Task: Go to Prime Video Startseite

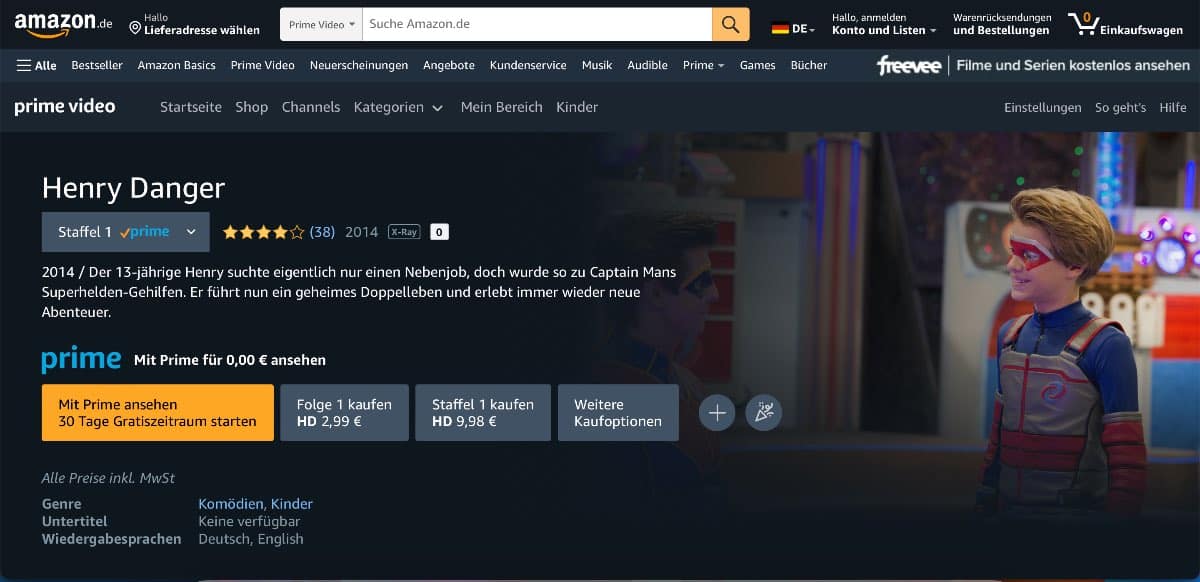Action: point(191,107)
